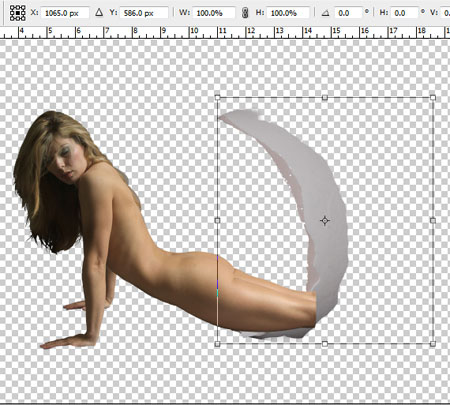The height and width of the screenshot is (405, 450).
Task: Click the bottom-middle transform handle
Action: 325,343
